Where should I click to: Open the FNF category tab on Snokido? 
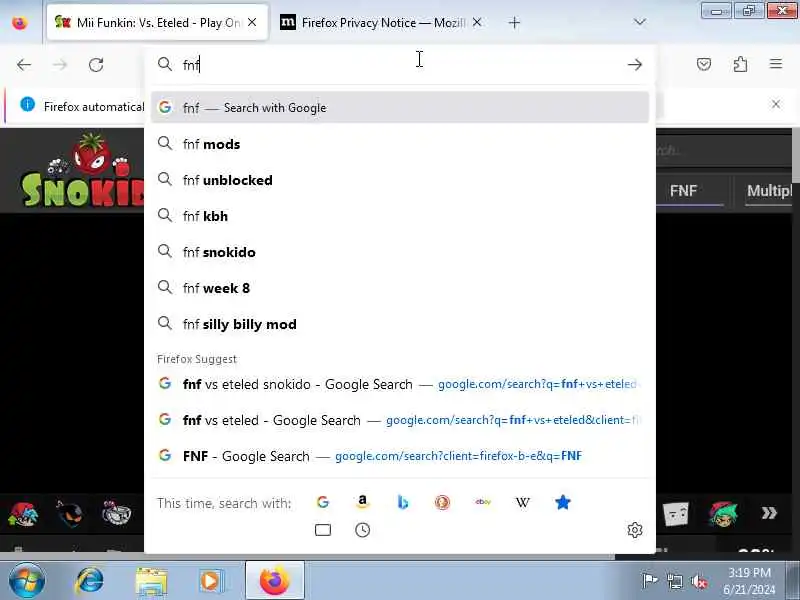point(683,191)
